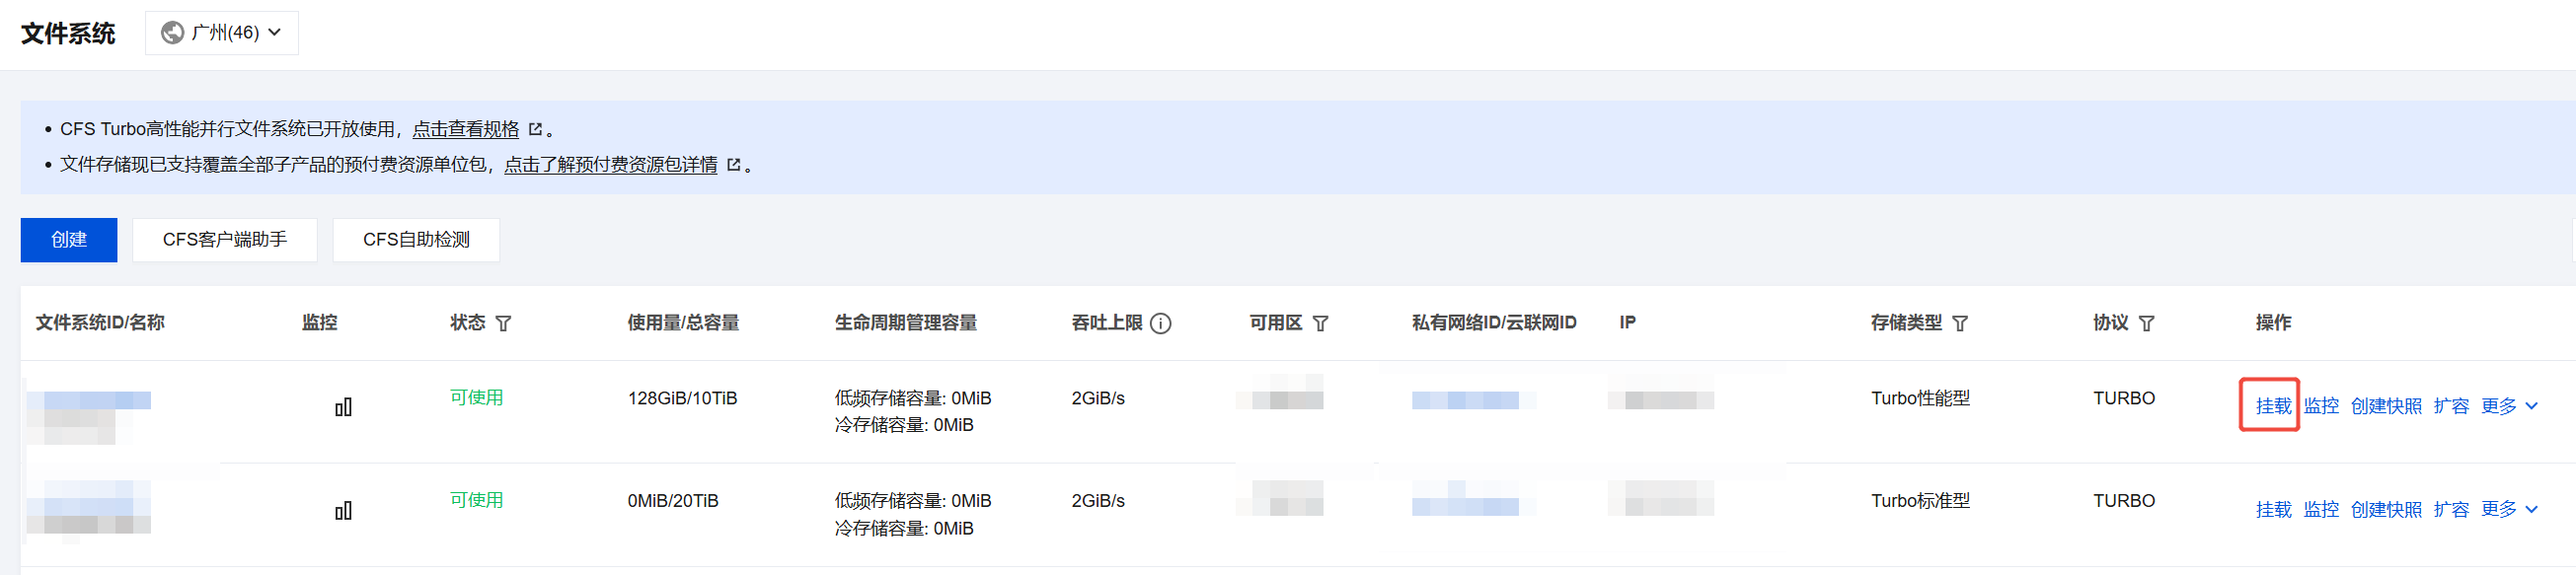Click 扩容 for the Turbo标准型 file system
Screen dimensions: 2576x575
click(x=2450, y=510)
